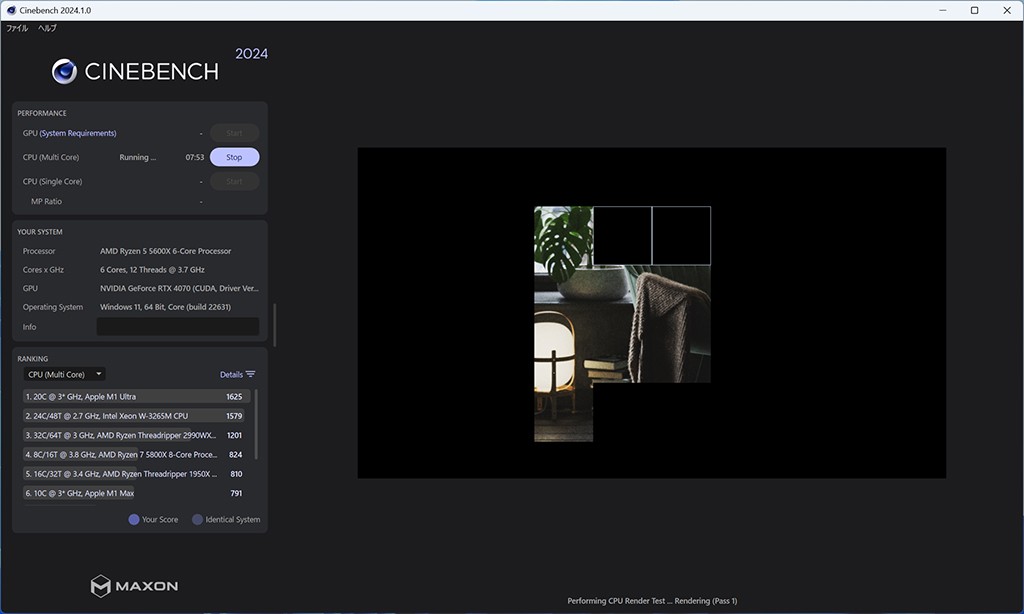Click the Info text field
Image resolution: width=1024 pixels, height=614 pixels.
(177, 327)
